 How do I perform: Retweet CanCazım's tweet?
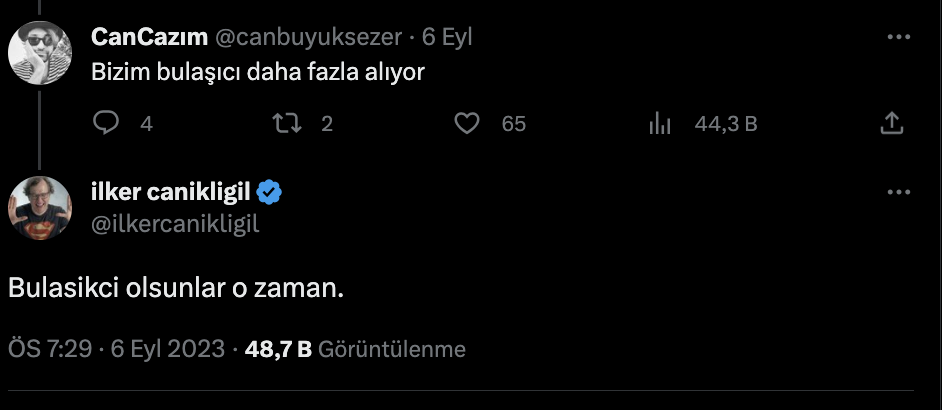(286, 124)
